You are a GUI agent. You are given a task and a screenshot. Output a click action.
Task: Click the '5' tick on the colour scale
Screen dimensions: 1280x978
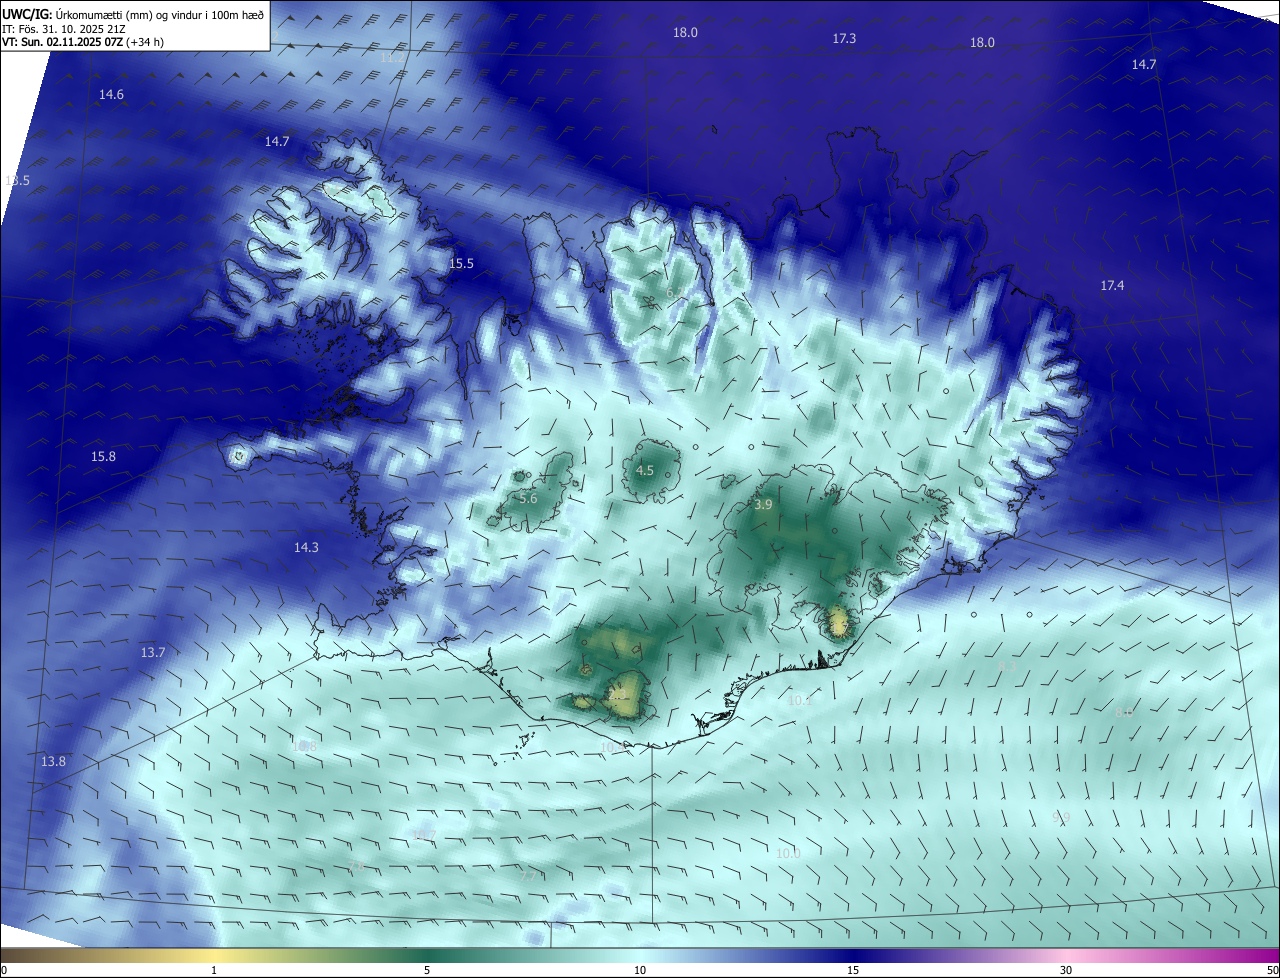(x=427, y=971)
